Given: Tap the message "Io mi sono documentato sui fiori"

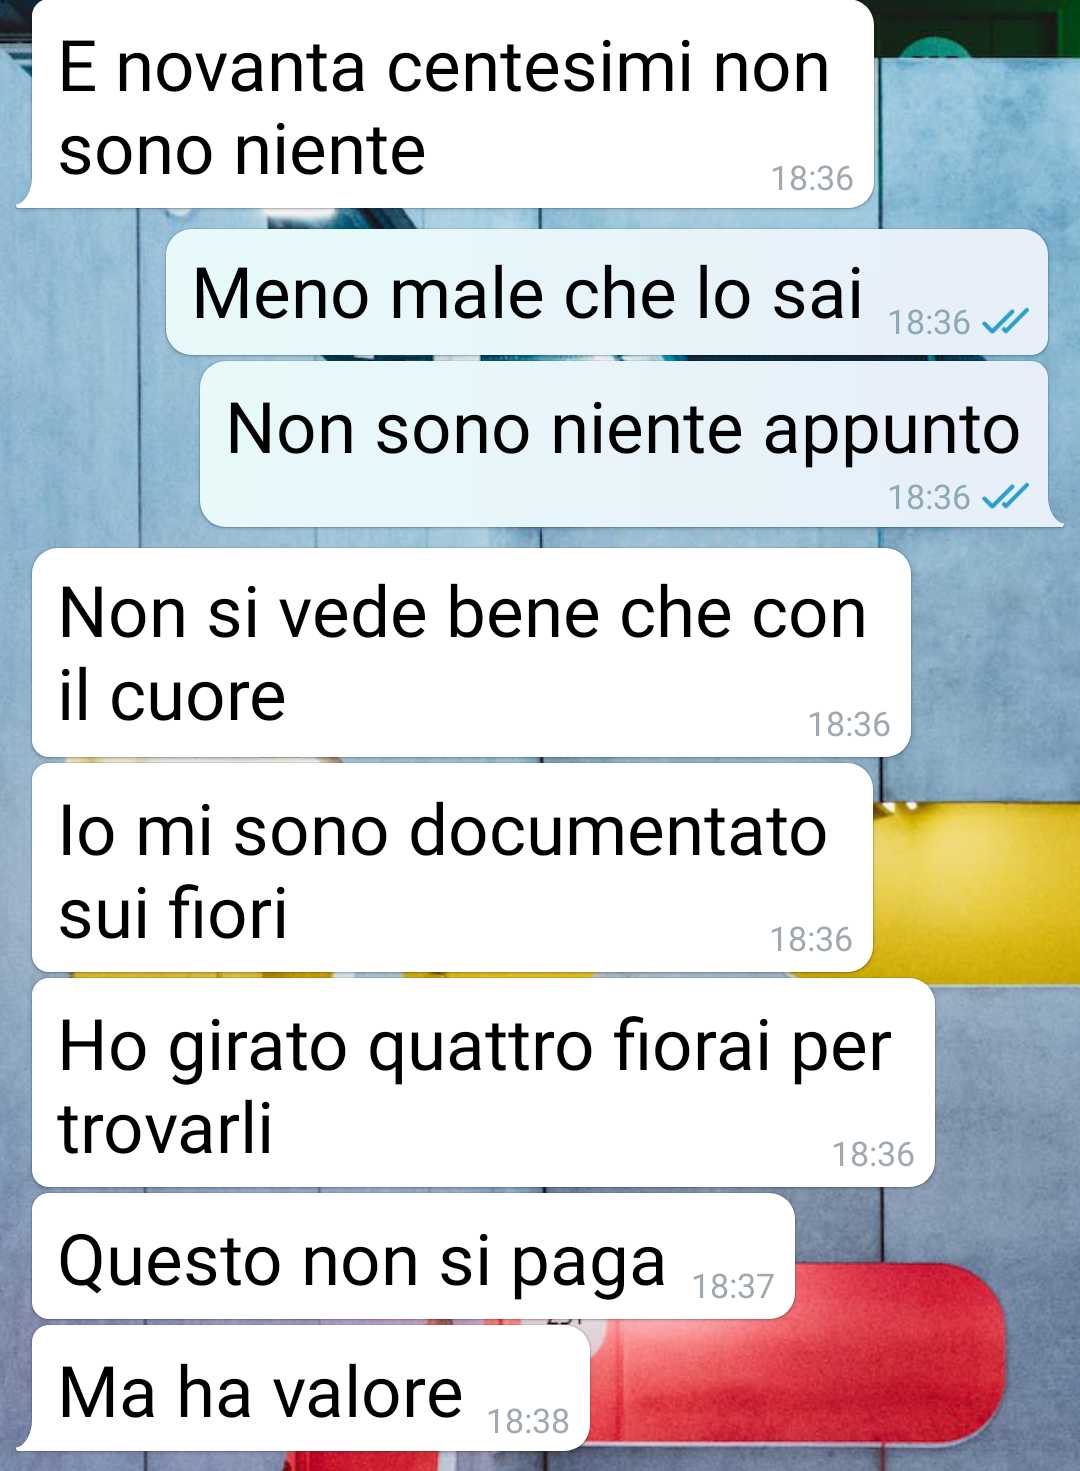Looking at the screenshot, I should (x=452, y=868).
